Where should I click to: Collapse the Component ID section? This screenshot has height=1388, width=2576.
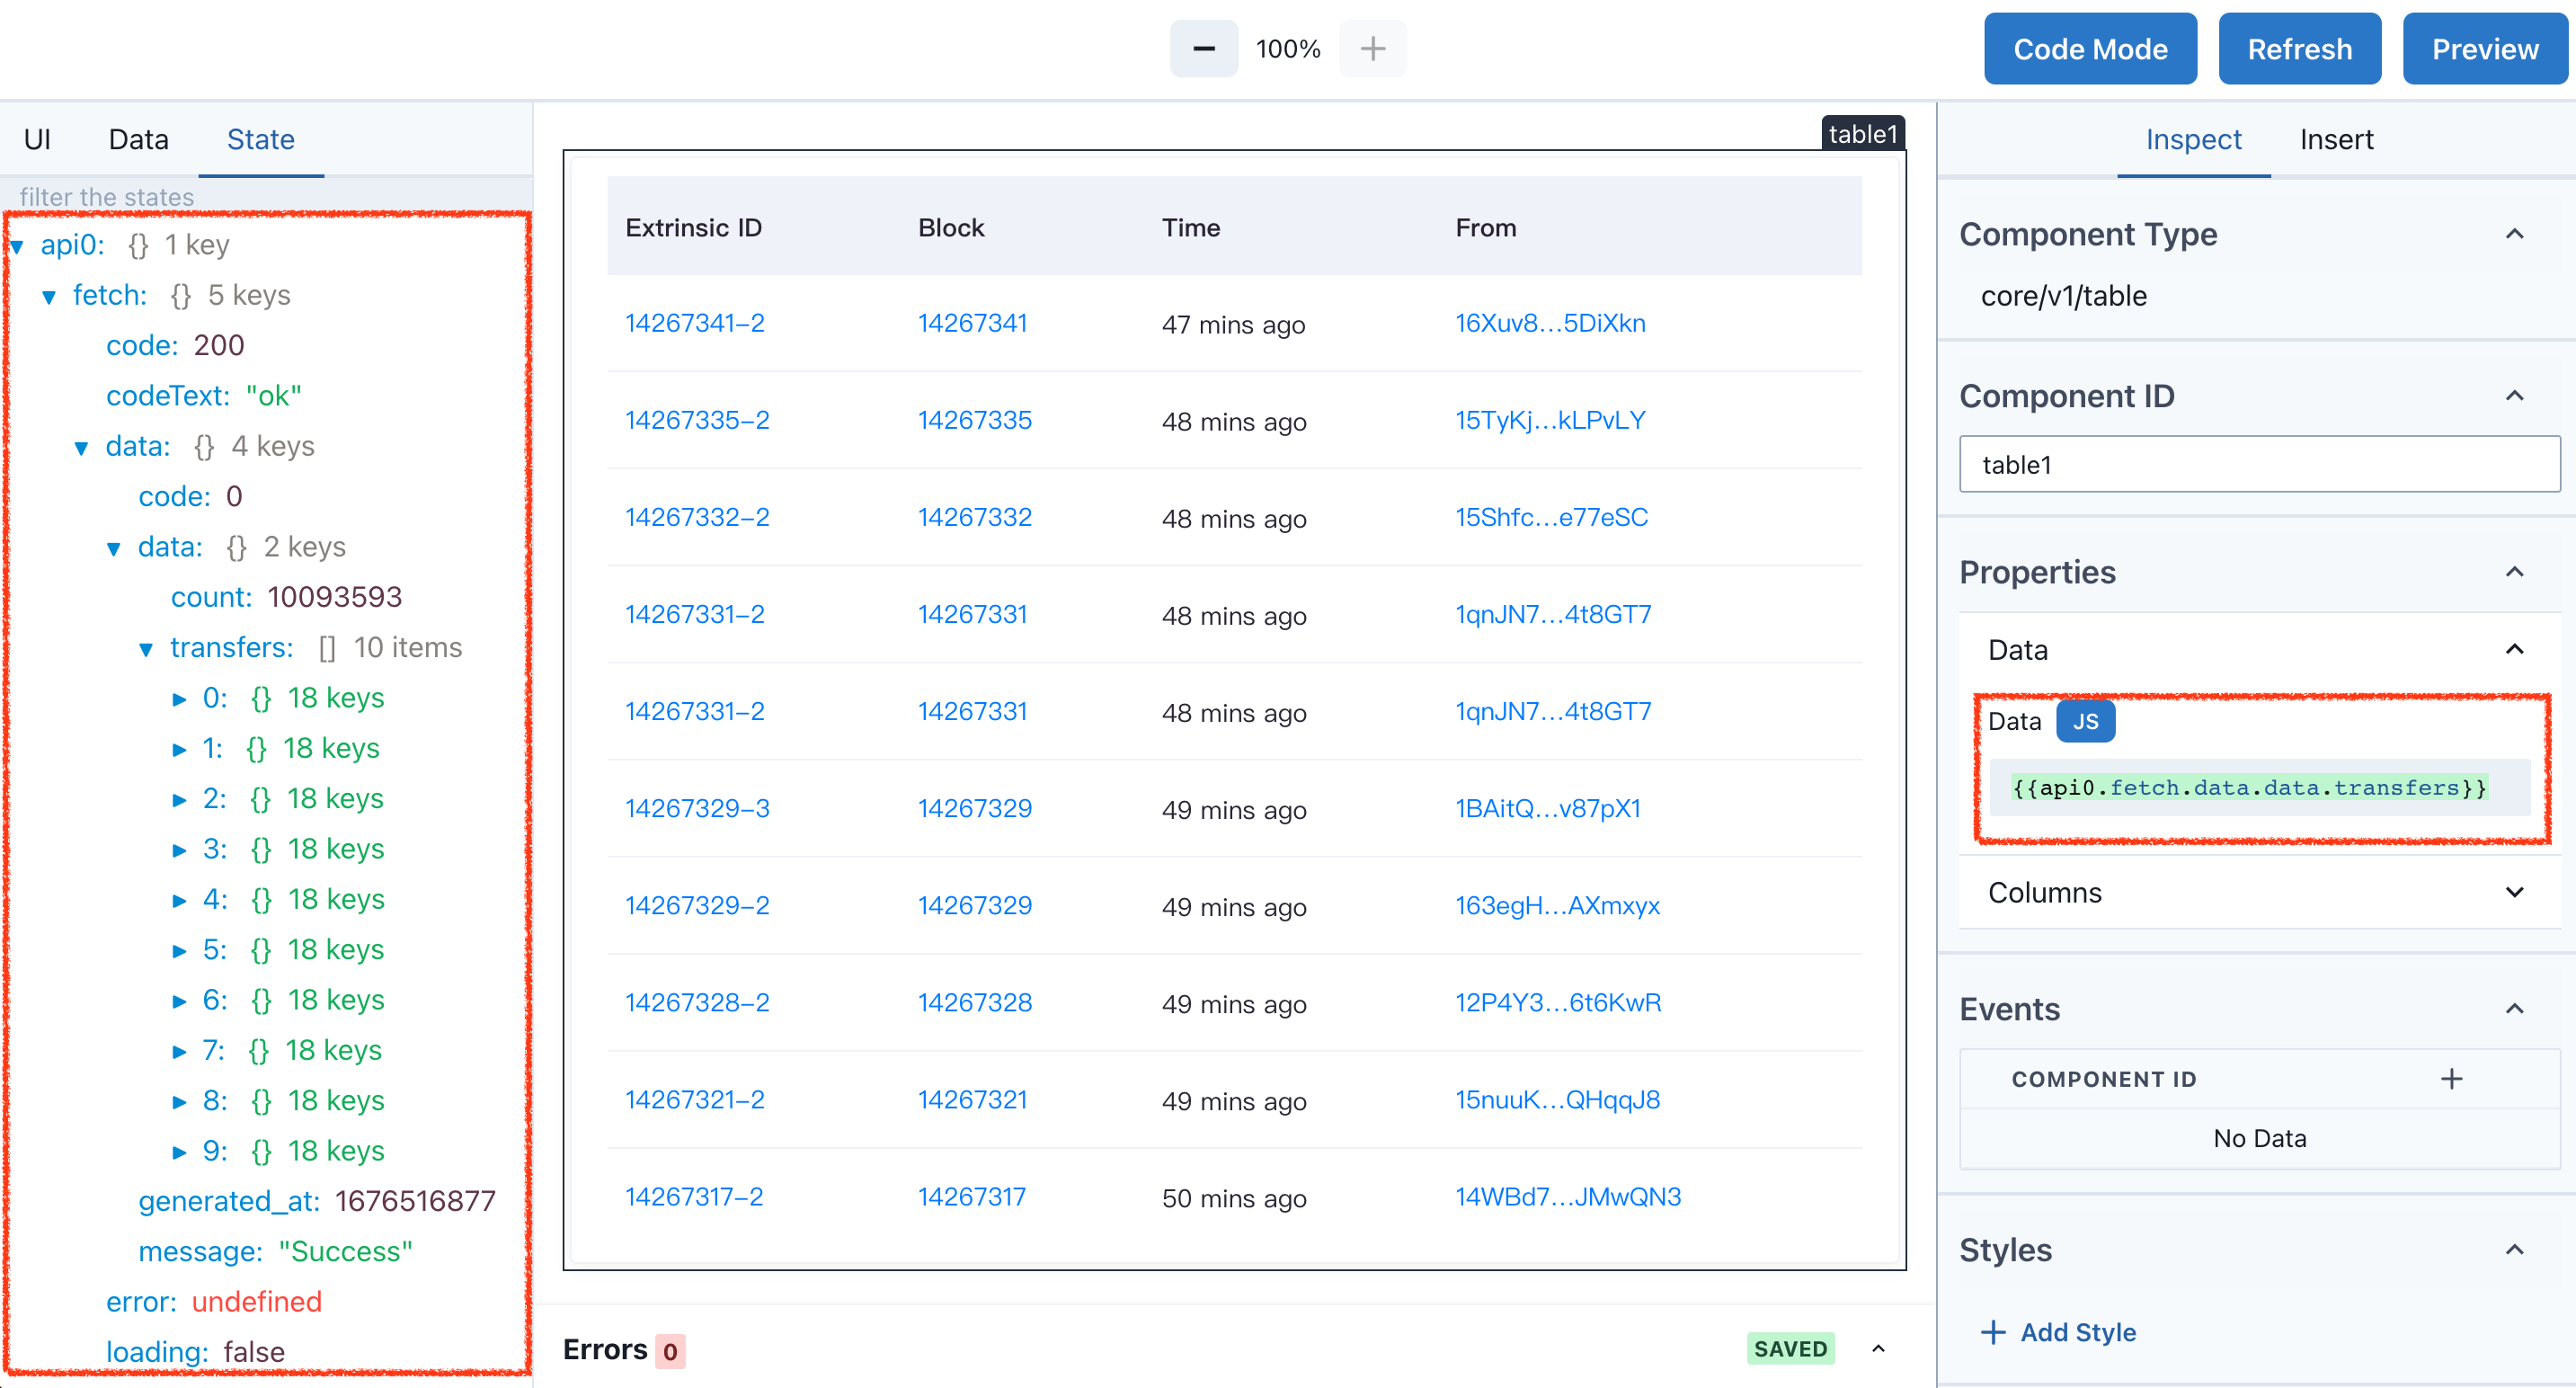pyautogui.click(x=2514, y=396)
